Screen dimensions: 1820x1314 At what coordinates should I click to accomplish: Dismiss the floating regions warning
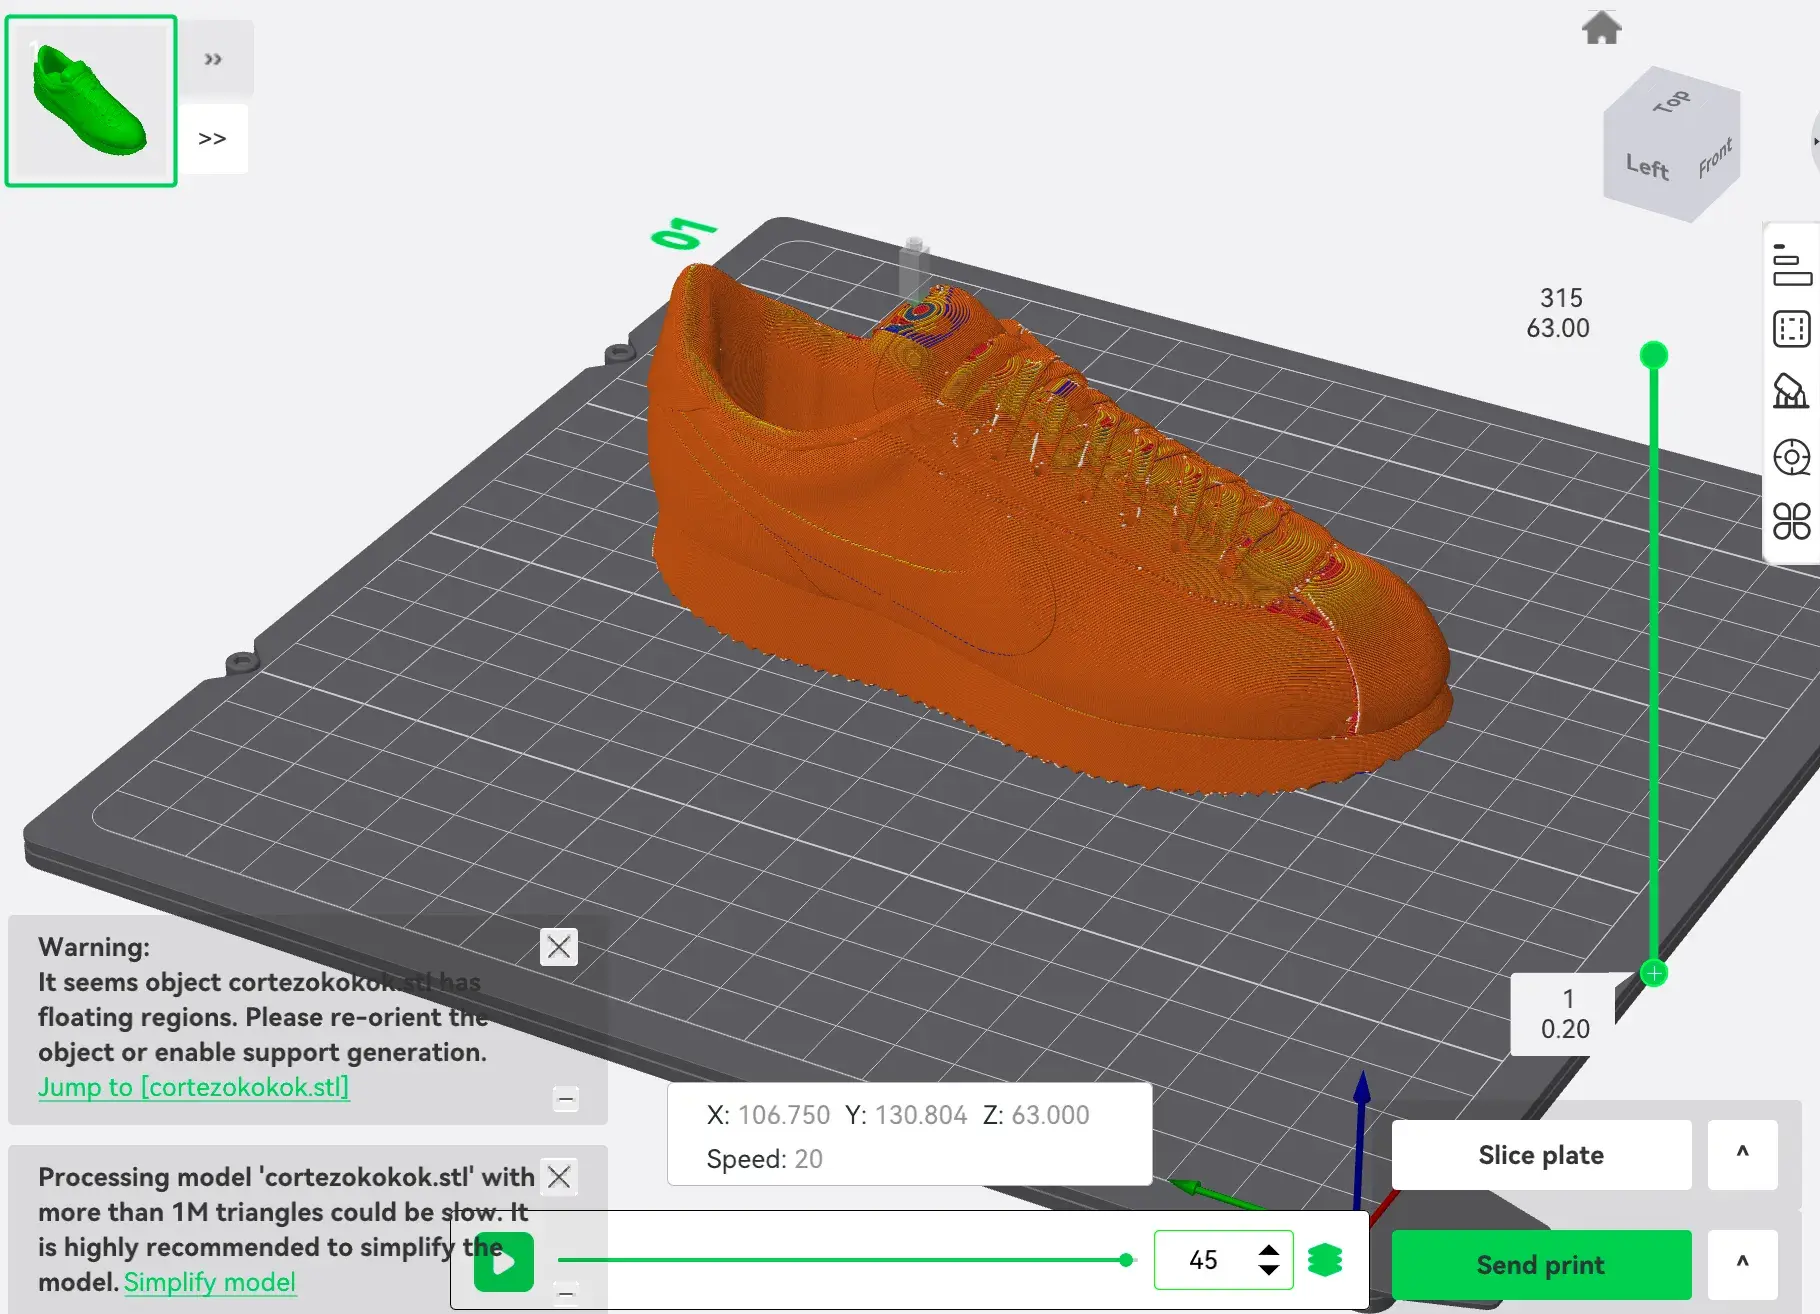[x=559, y=946]
